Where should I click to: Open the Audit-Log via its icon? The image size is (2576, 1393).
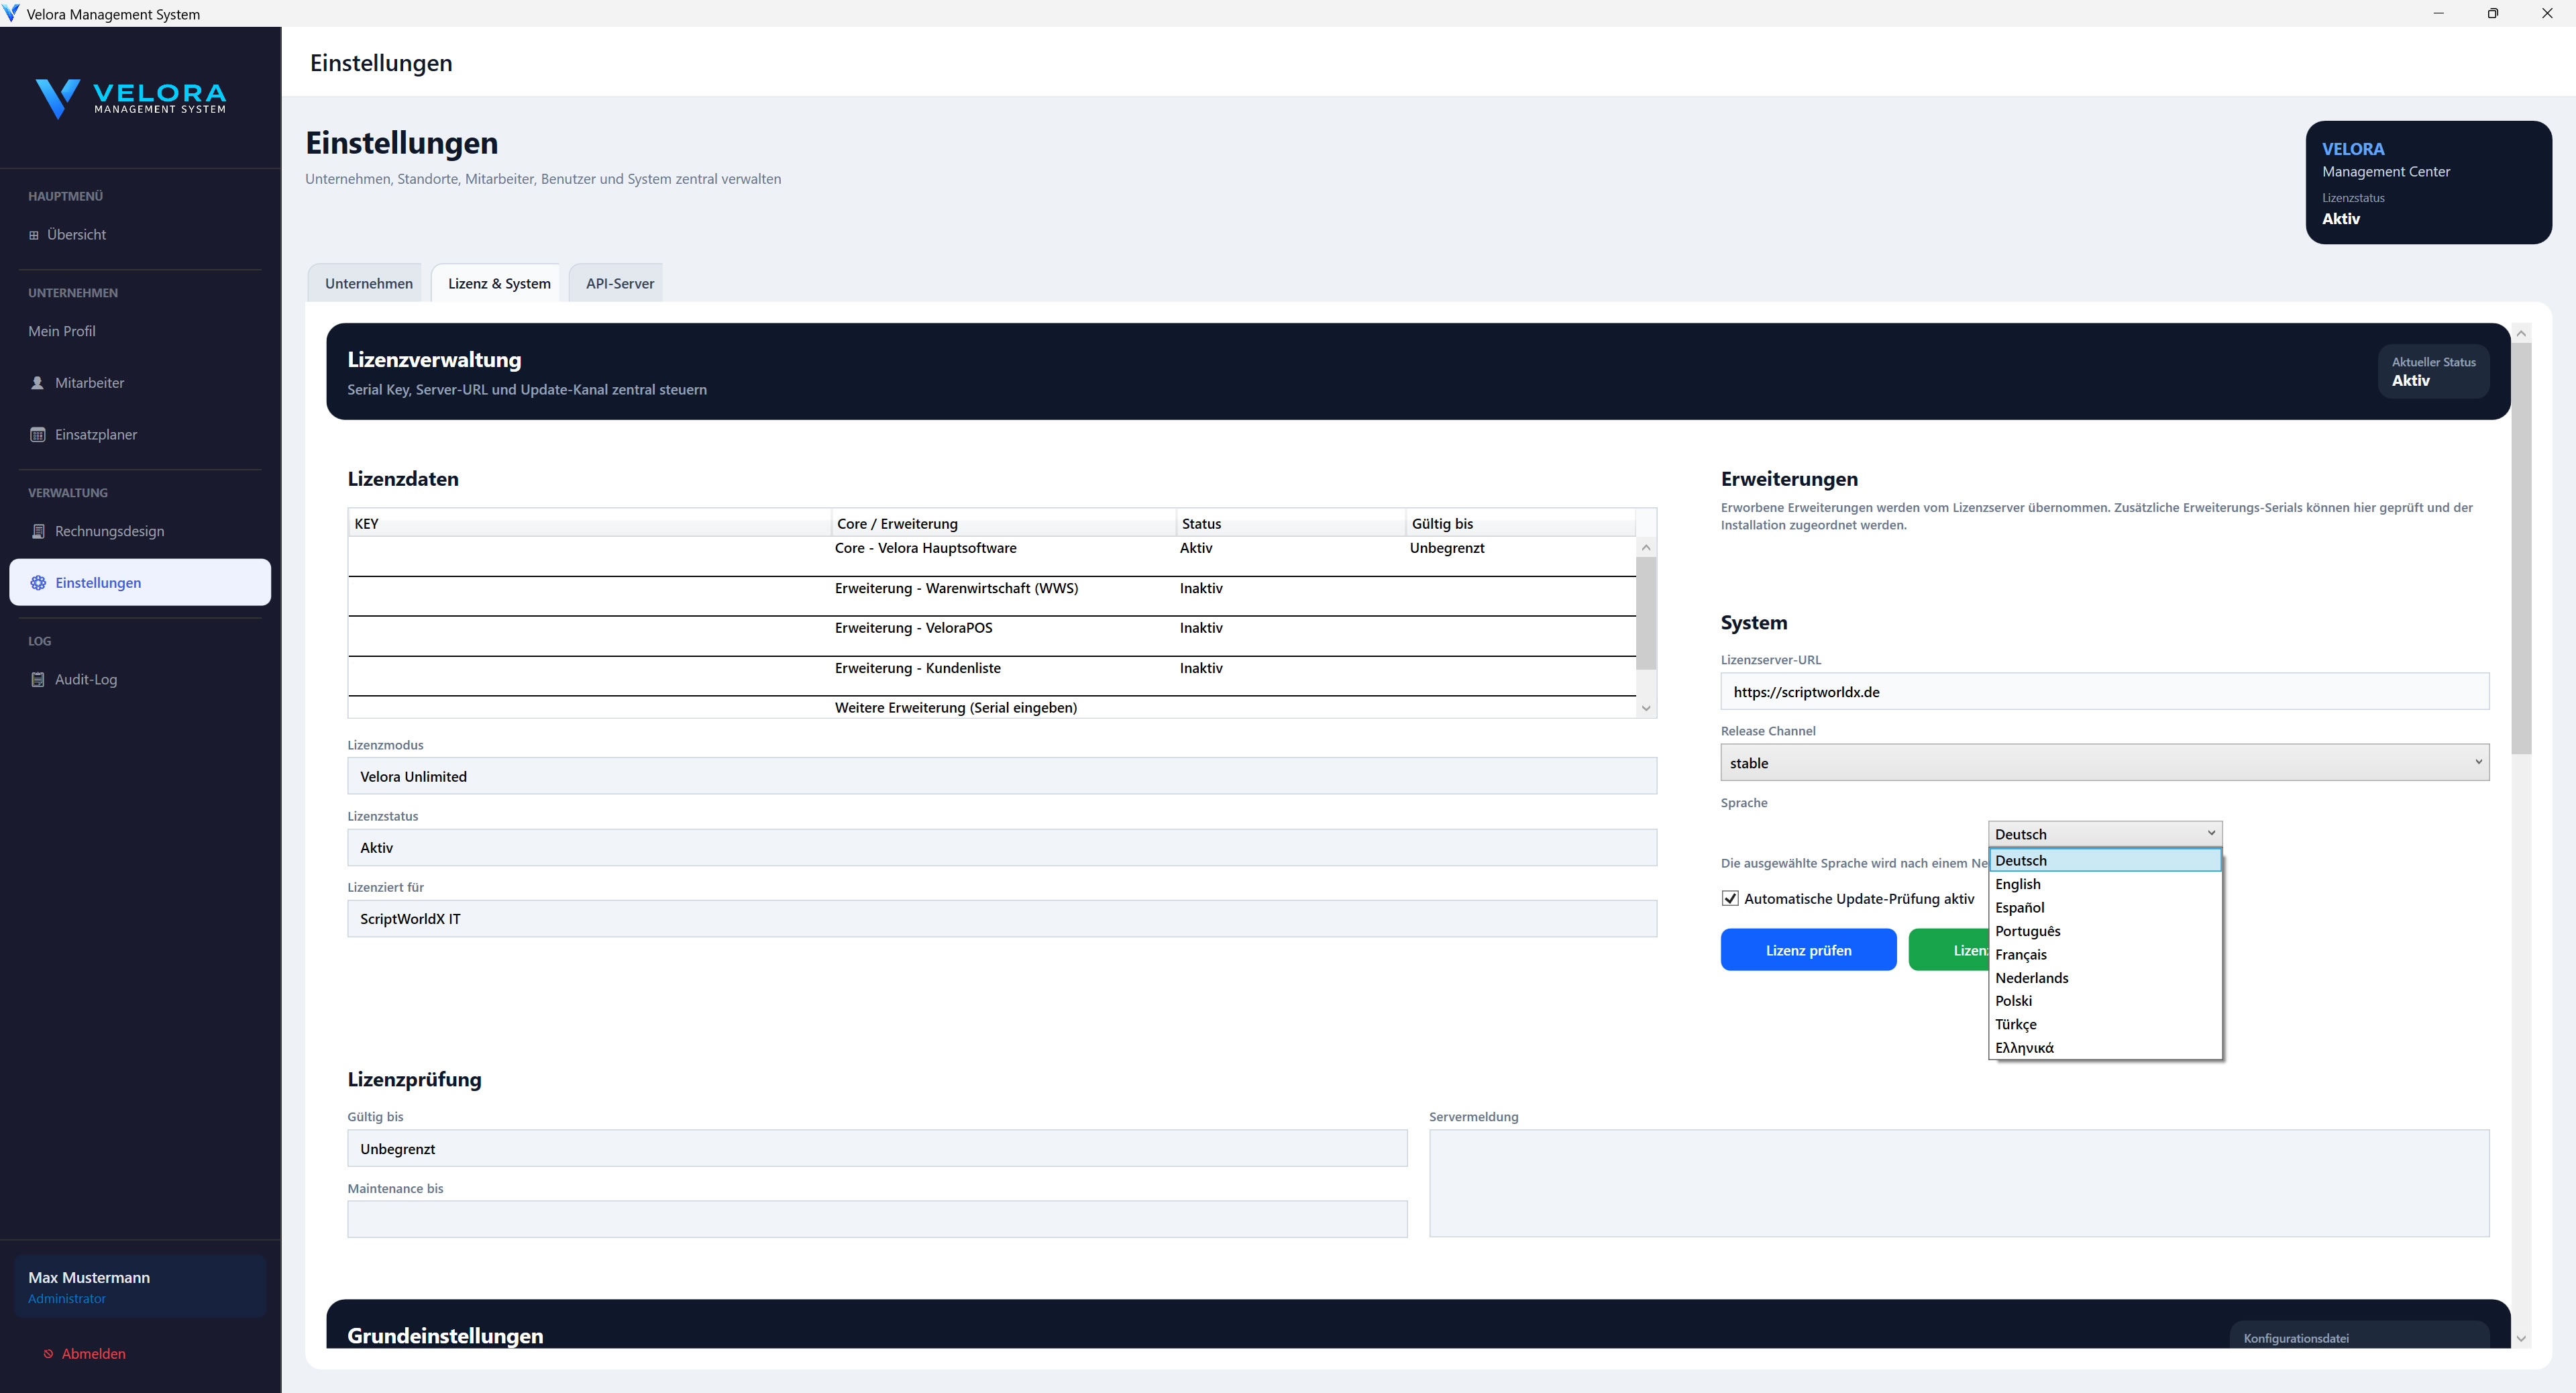tap(37, 679)
